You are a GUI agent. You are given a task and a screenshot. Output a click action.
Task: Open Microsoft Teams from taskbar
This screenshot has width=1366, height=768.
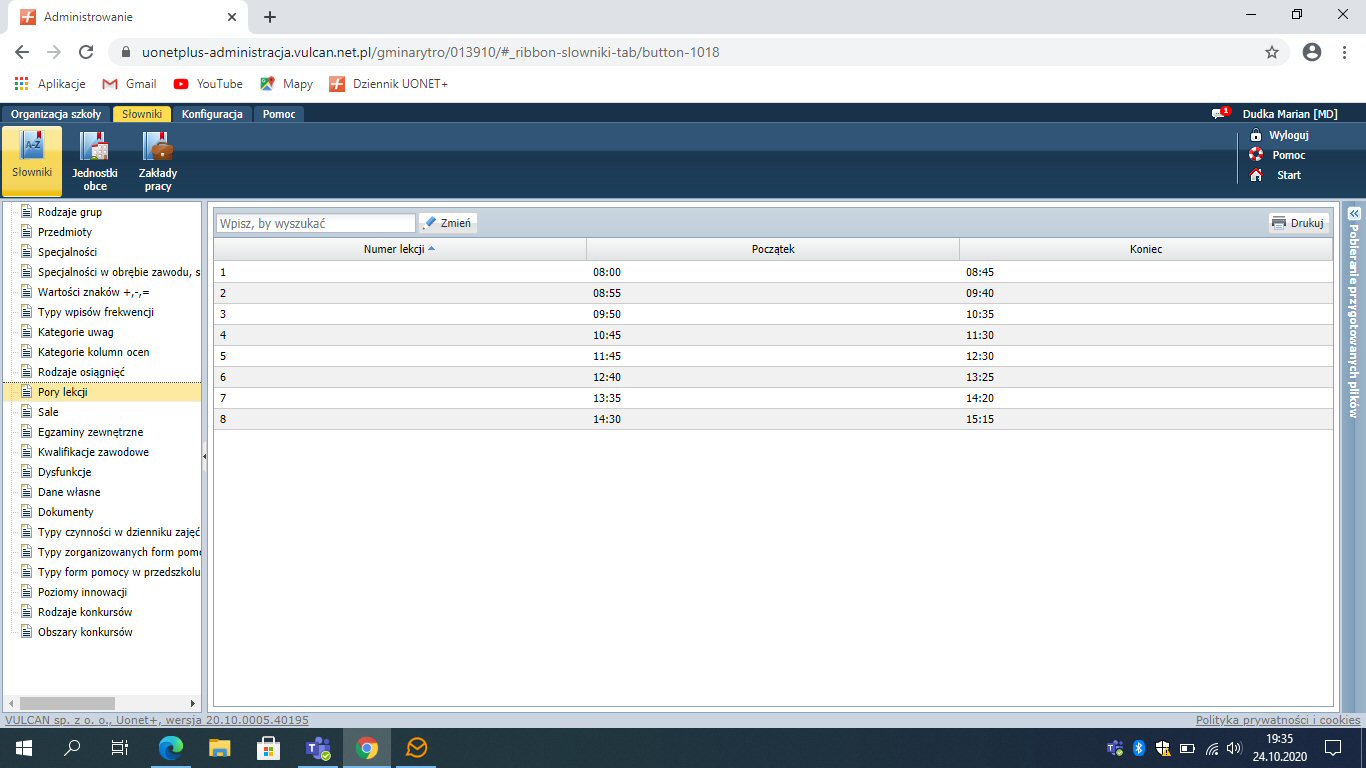(318, 748)
